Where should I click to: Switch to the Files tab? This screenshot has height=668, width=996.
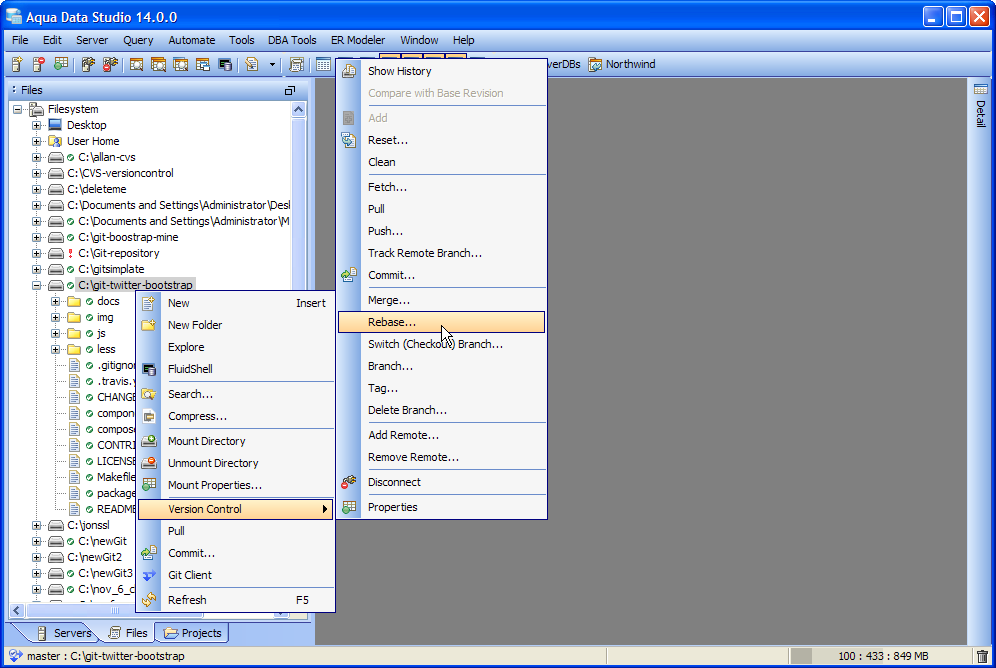tap(128, 633)
